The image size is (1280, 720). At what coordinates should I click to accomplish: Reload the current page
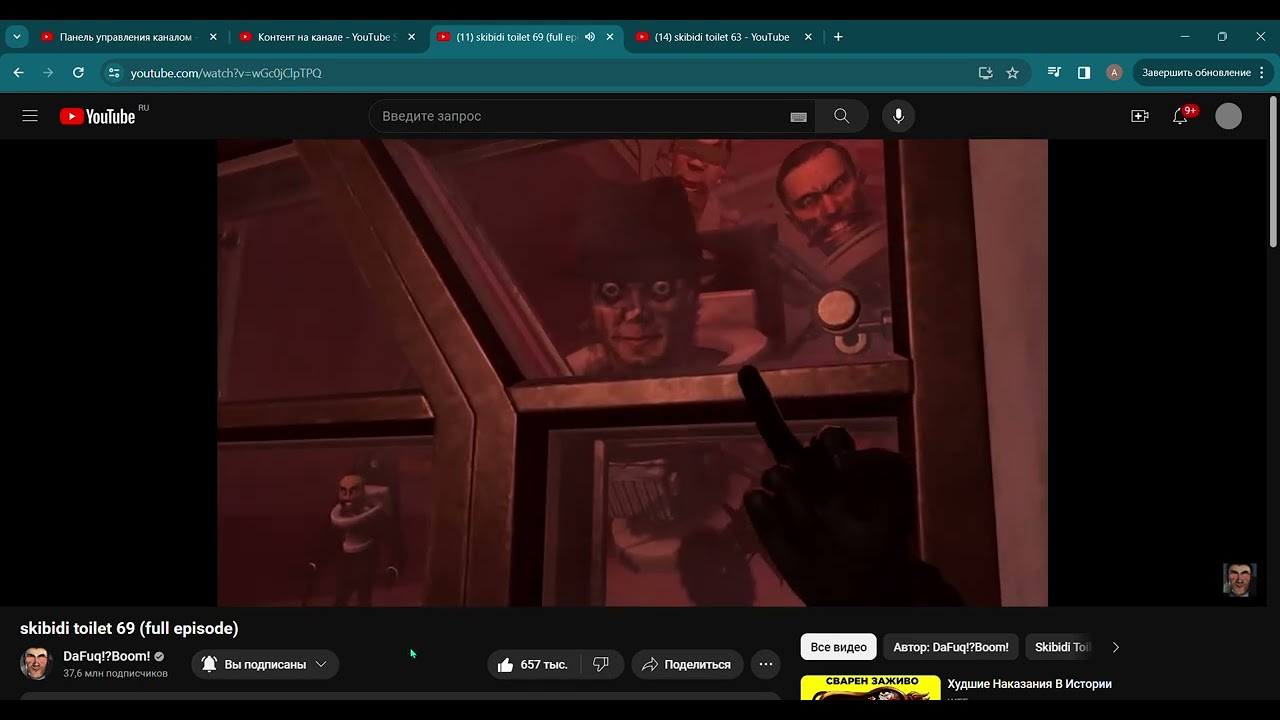[x=78, y=73]
